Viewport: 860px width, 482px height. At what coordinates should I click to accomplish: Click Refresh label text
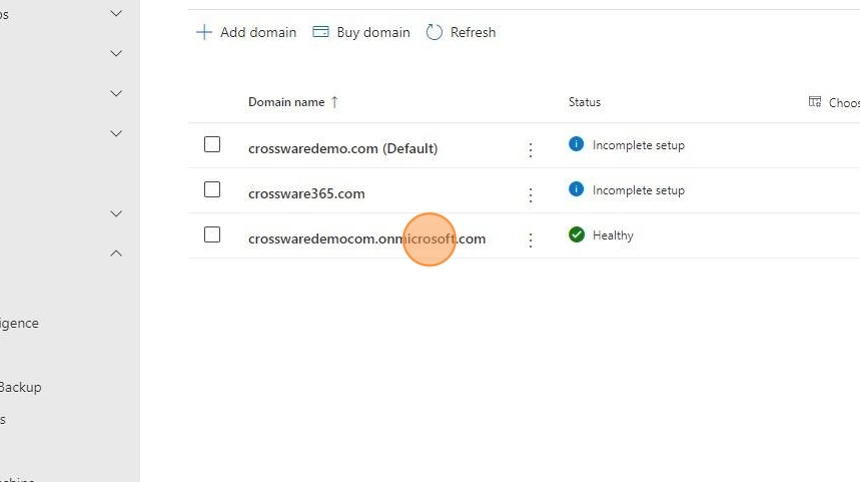point(473,32)
